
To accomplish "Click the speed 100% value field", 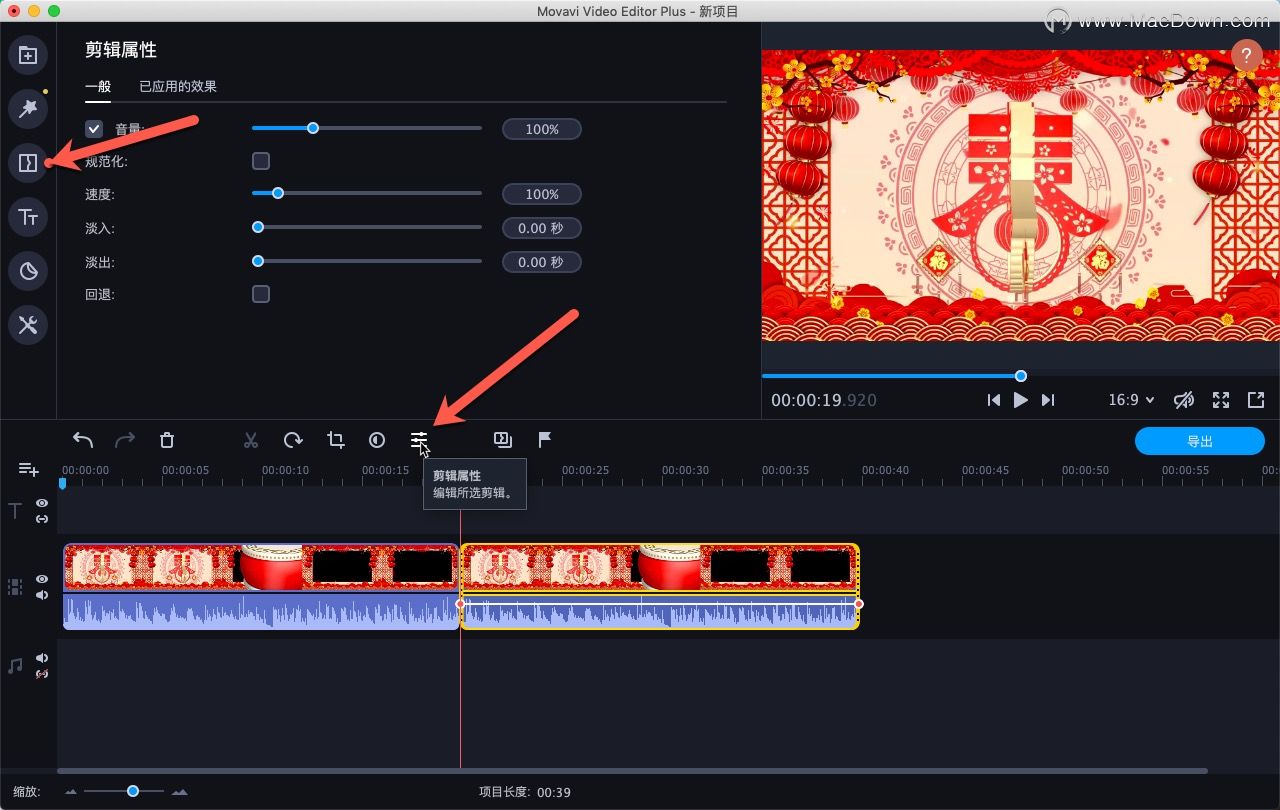I will 541,194.
